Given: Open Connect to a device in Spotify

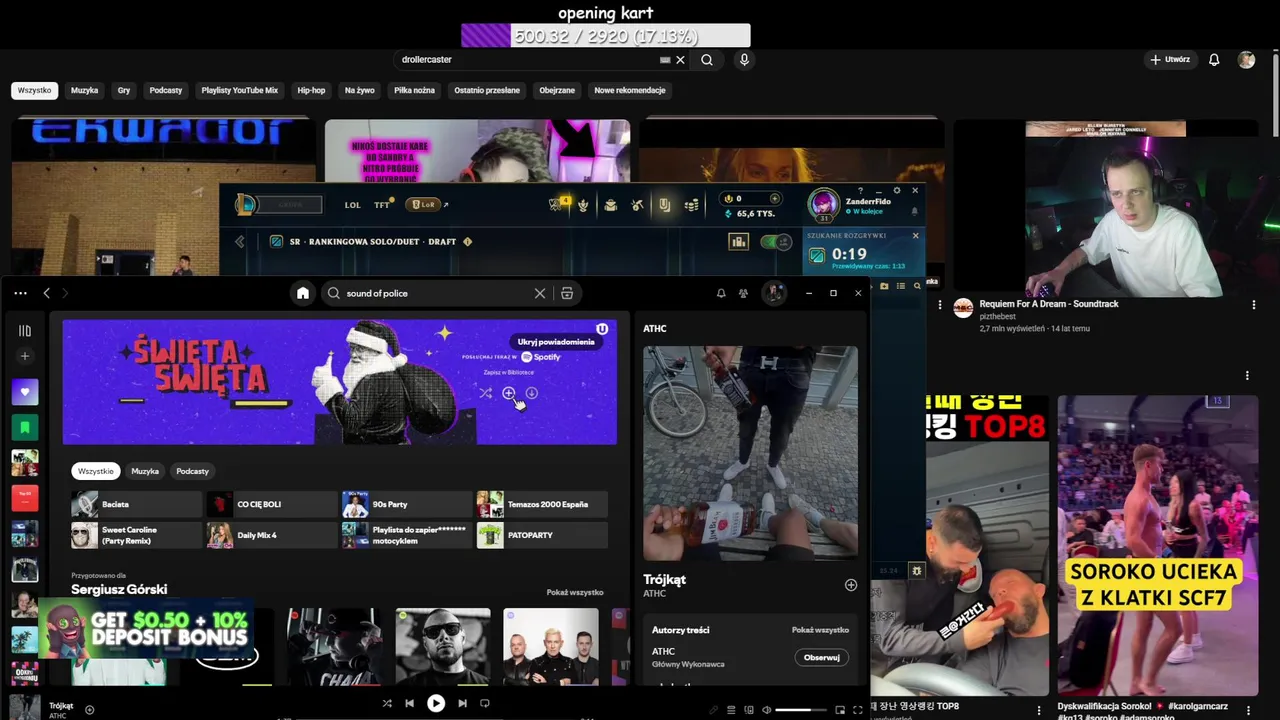Looking at the screenshot, I should (749, 710).
